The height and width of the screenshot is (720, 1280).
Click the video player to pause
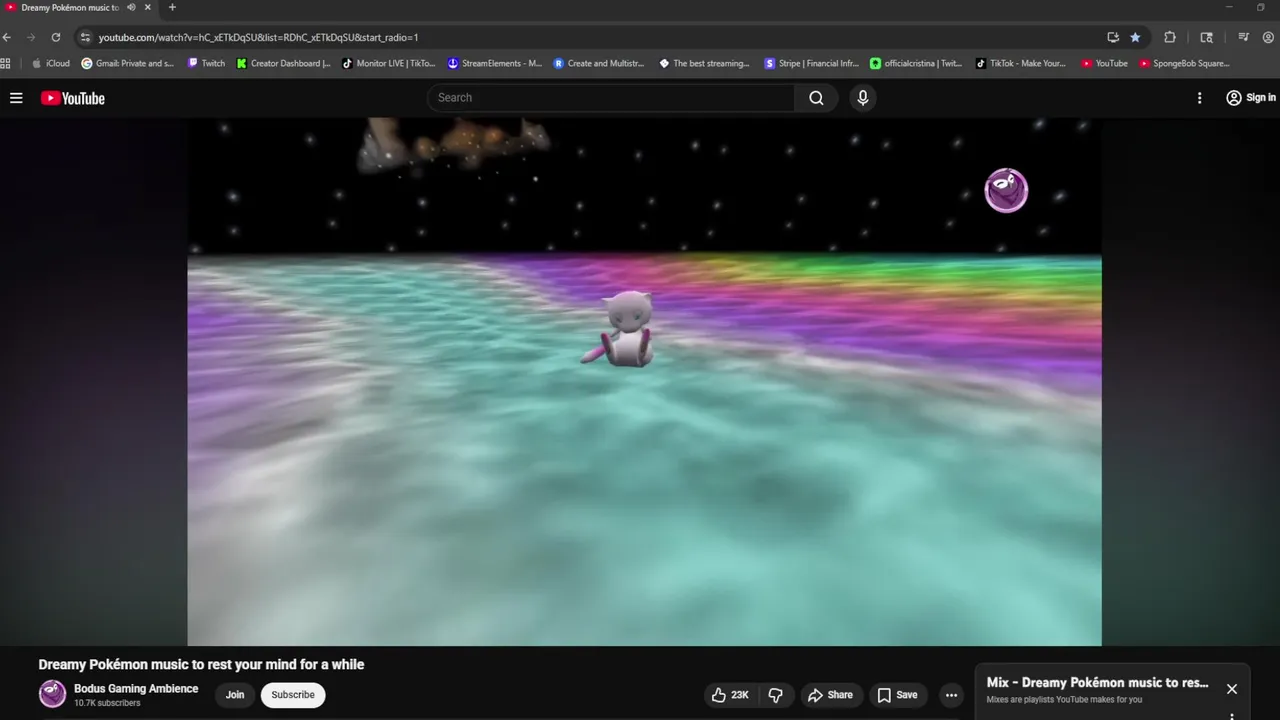click(x=644, y=382)
